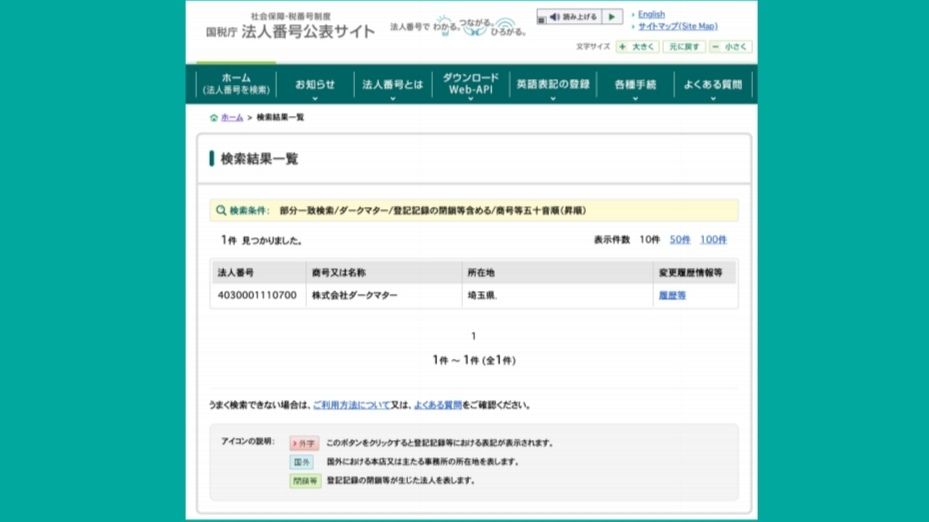This screenshot has width=929, height=522.
Task: Decrease text size with 小さく button
Action: (x=730, y=47)
